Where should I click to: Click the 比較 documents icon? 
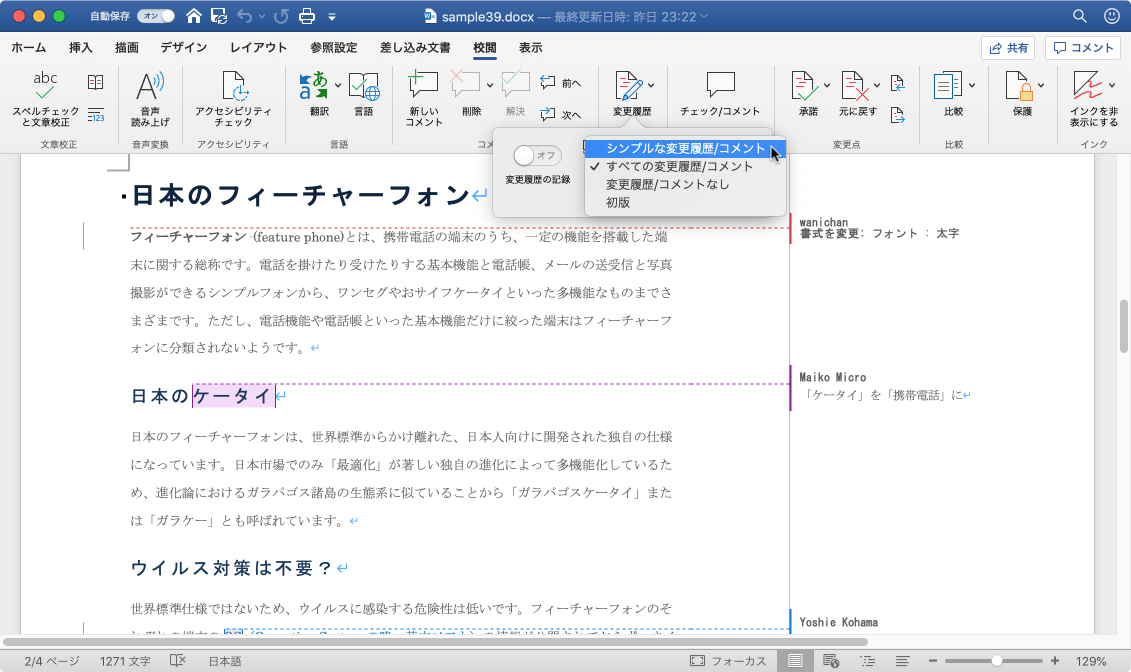coord(947,88)
